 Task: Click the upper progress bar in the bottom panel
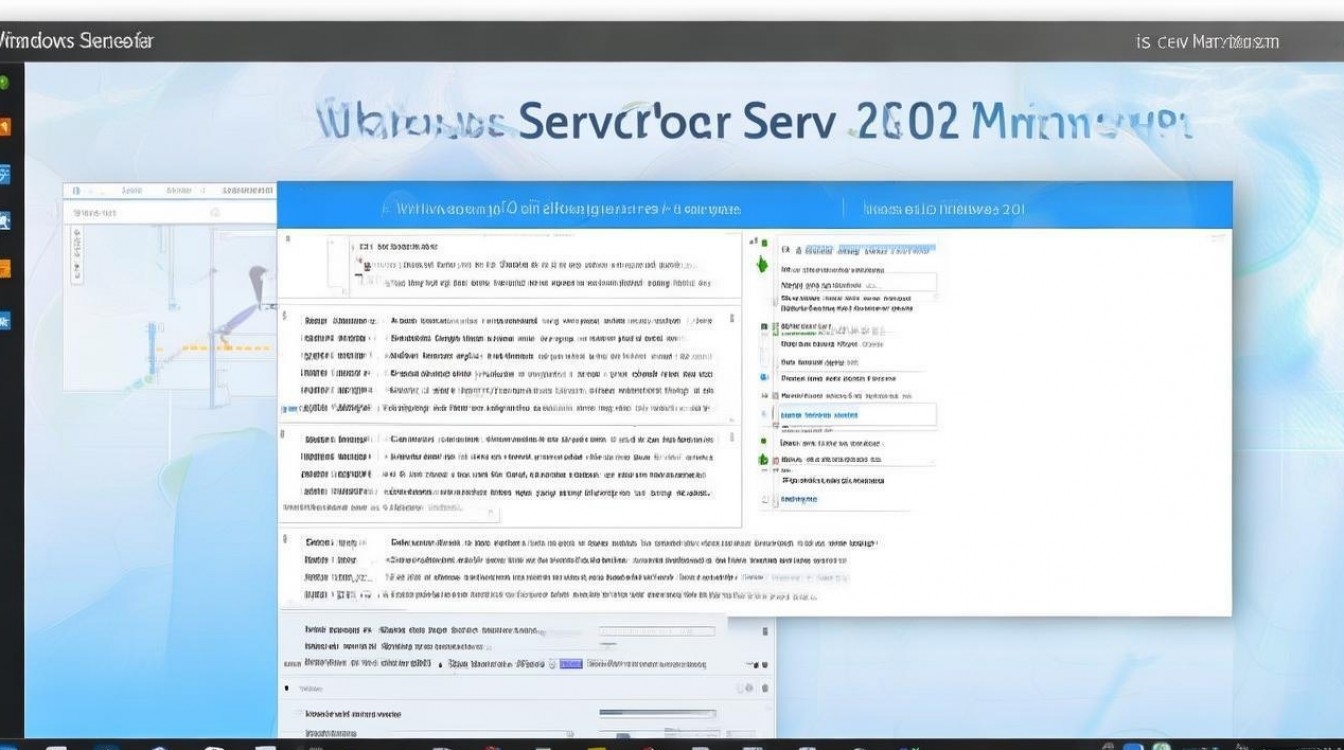tap(657, 631)
